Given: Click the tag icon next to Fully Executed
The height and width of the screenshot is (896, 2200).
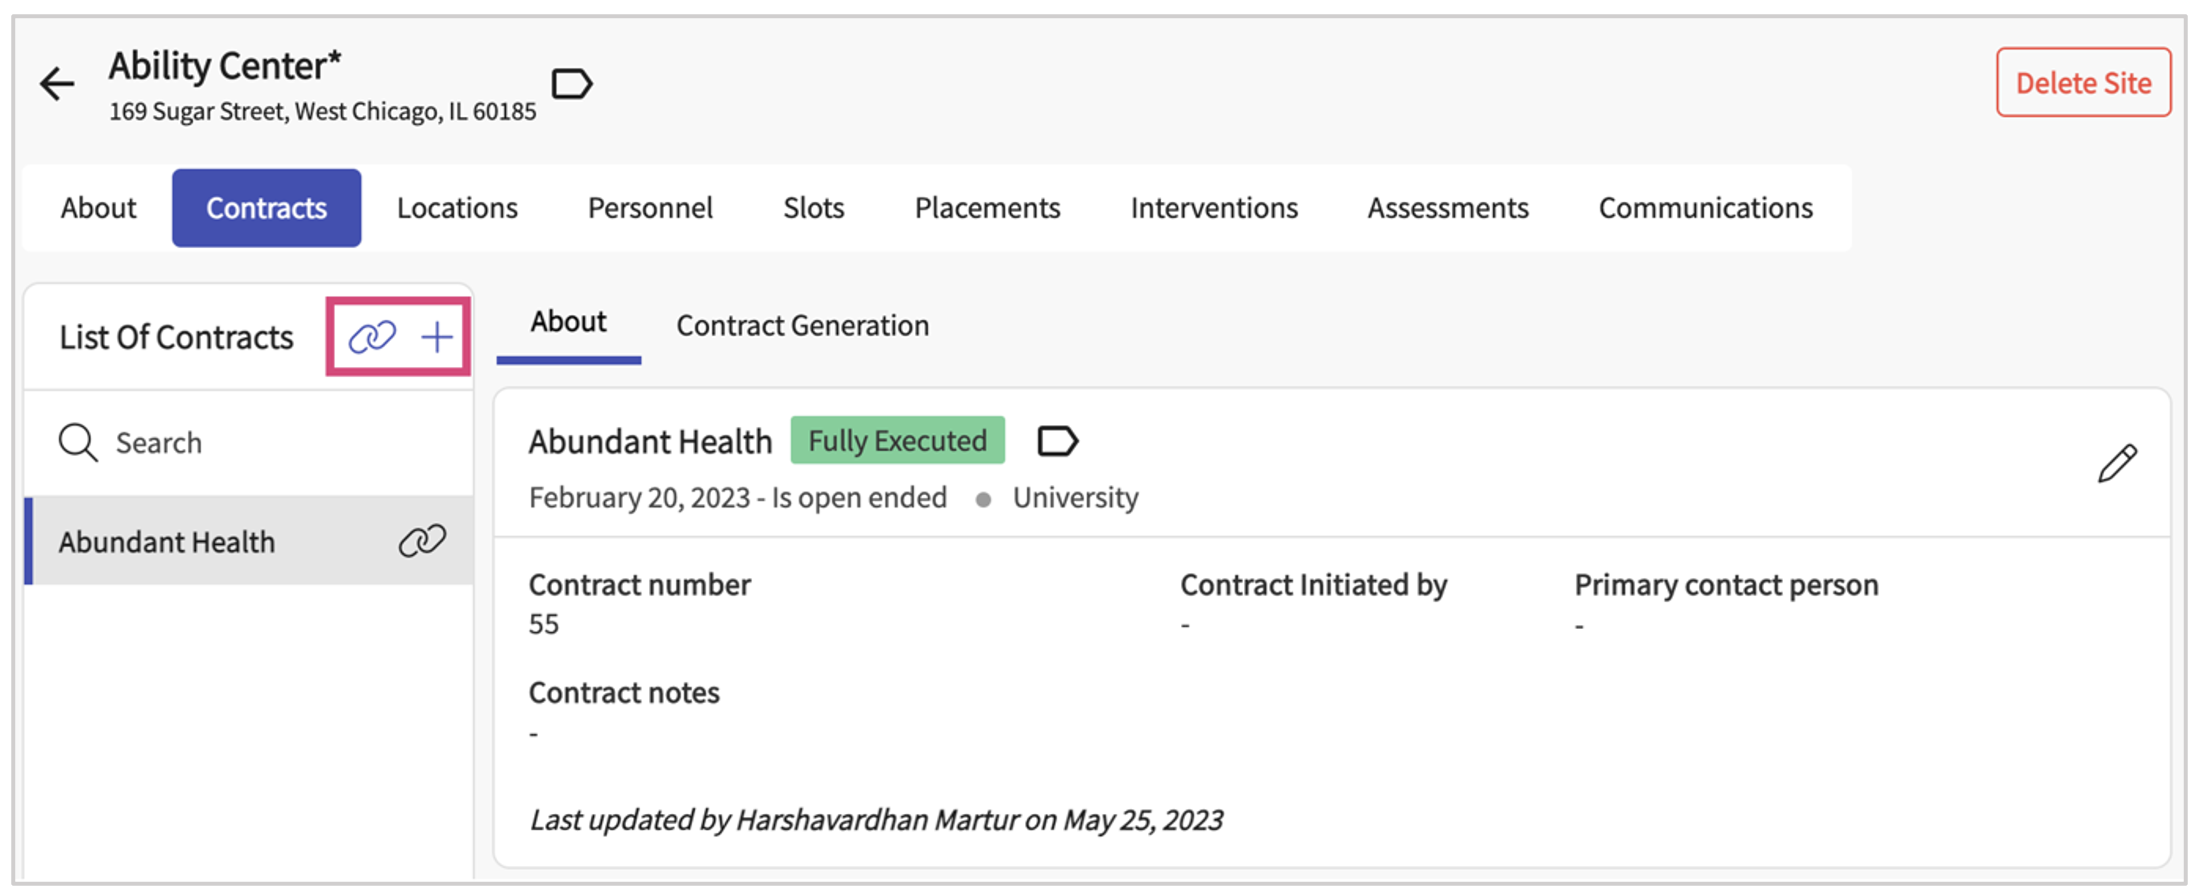Looking at the screenshot, I should click(1057, 441).
